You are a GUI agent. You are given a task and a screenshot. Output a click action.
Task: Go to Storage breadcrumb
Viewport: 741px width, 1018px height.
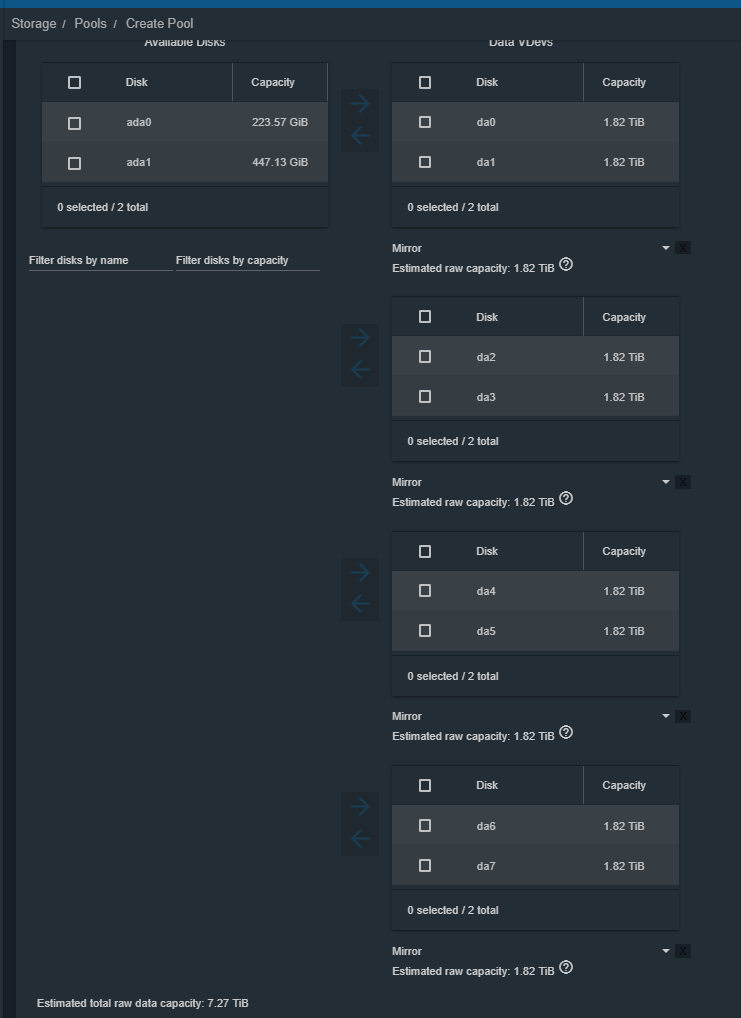coord(34,23)
